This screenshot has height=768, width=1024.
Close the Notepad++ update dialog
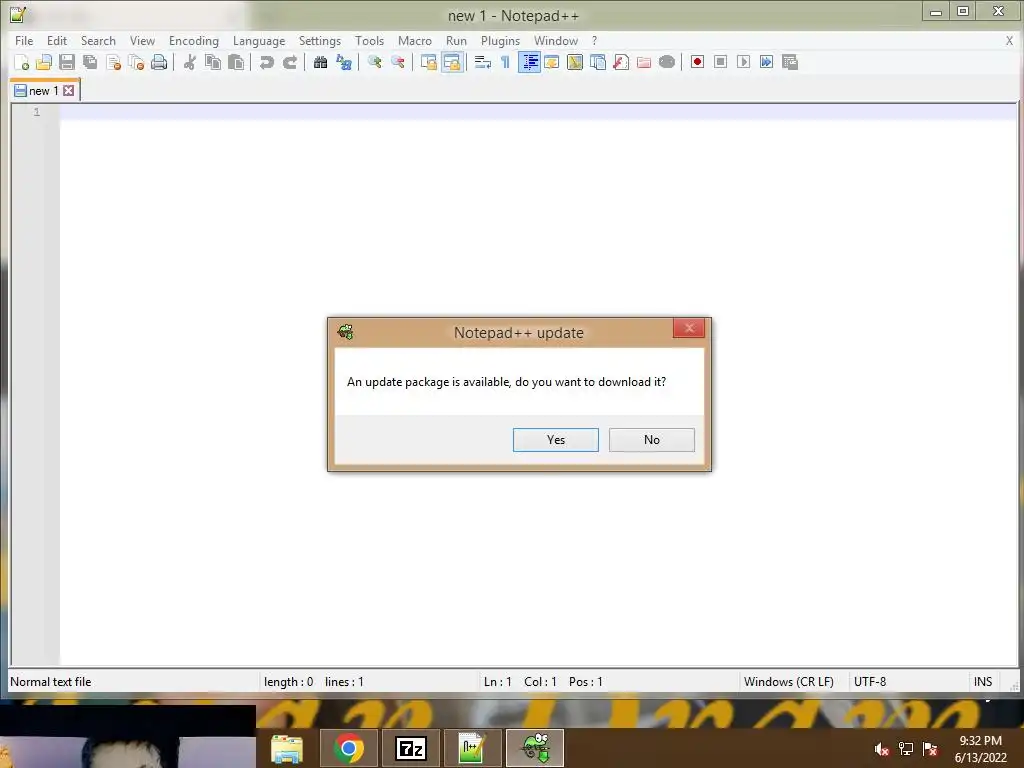(x=689, y=328)
